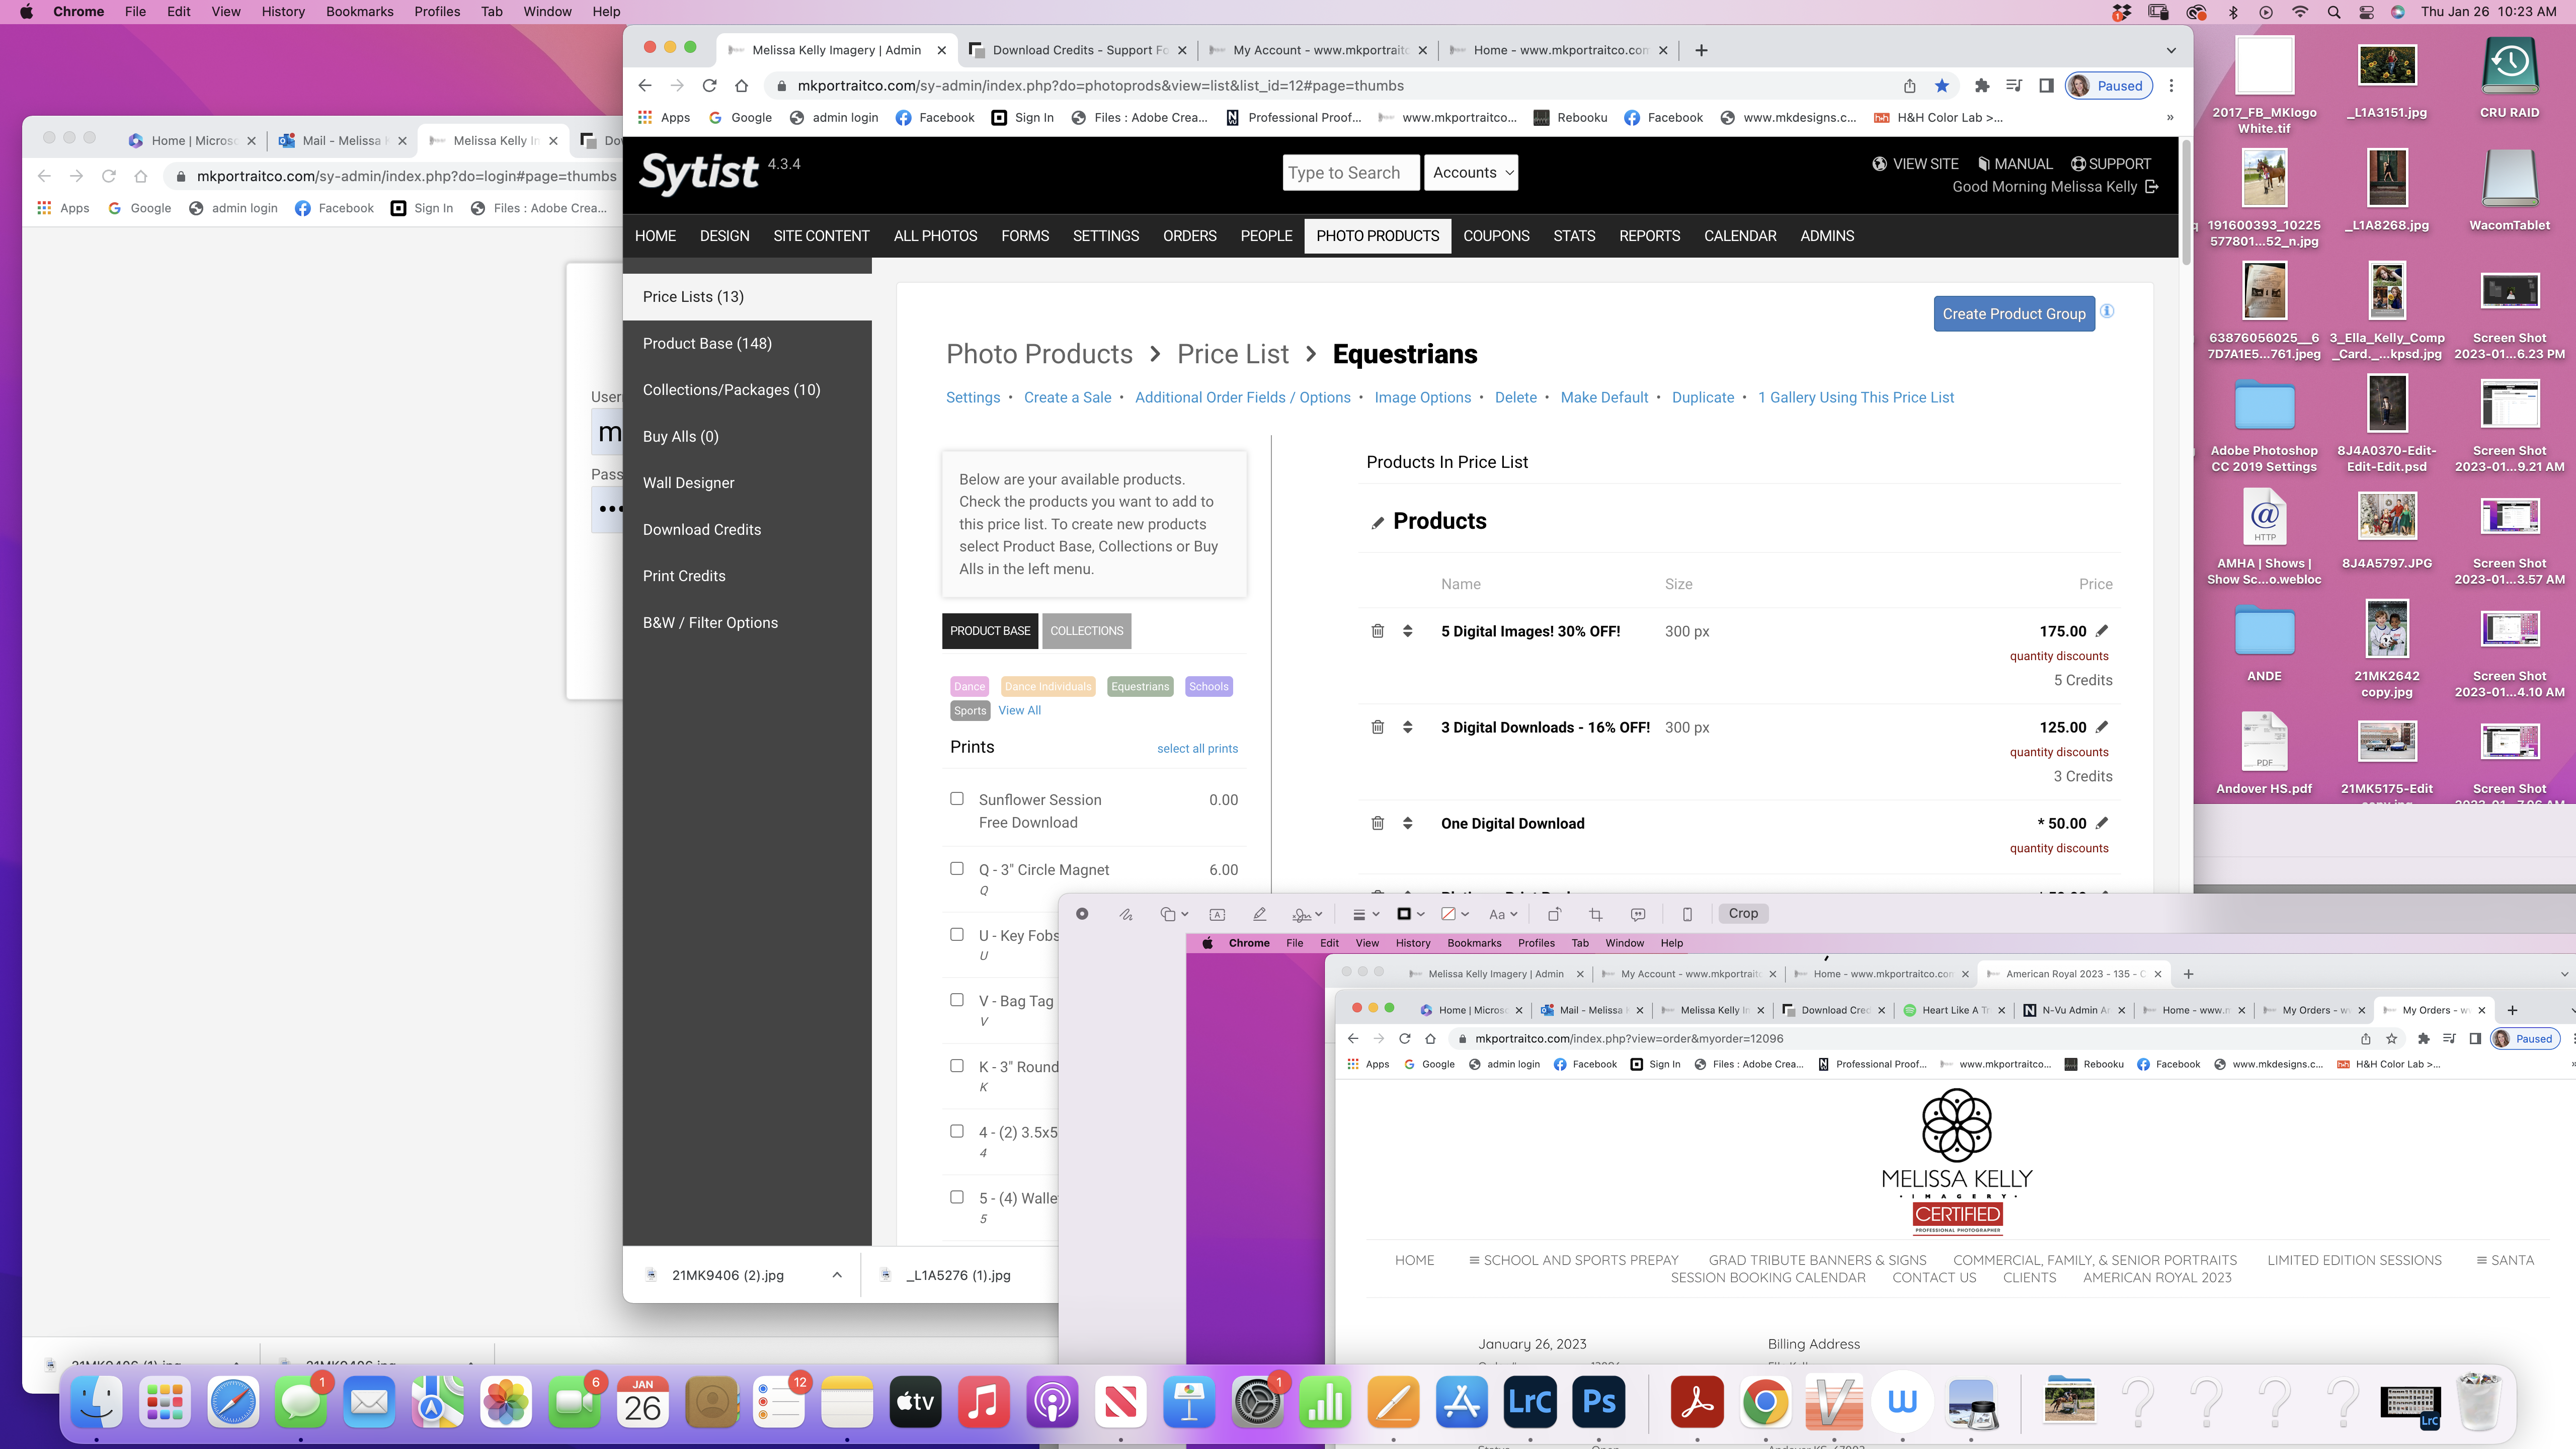
Task: Open the Chrome three-dot menu
Action: point(2171,86)
